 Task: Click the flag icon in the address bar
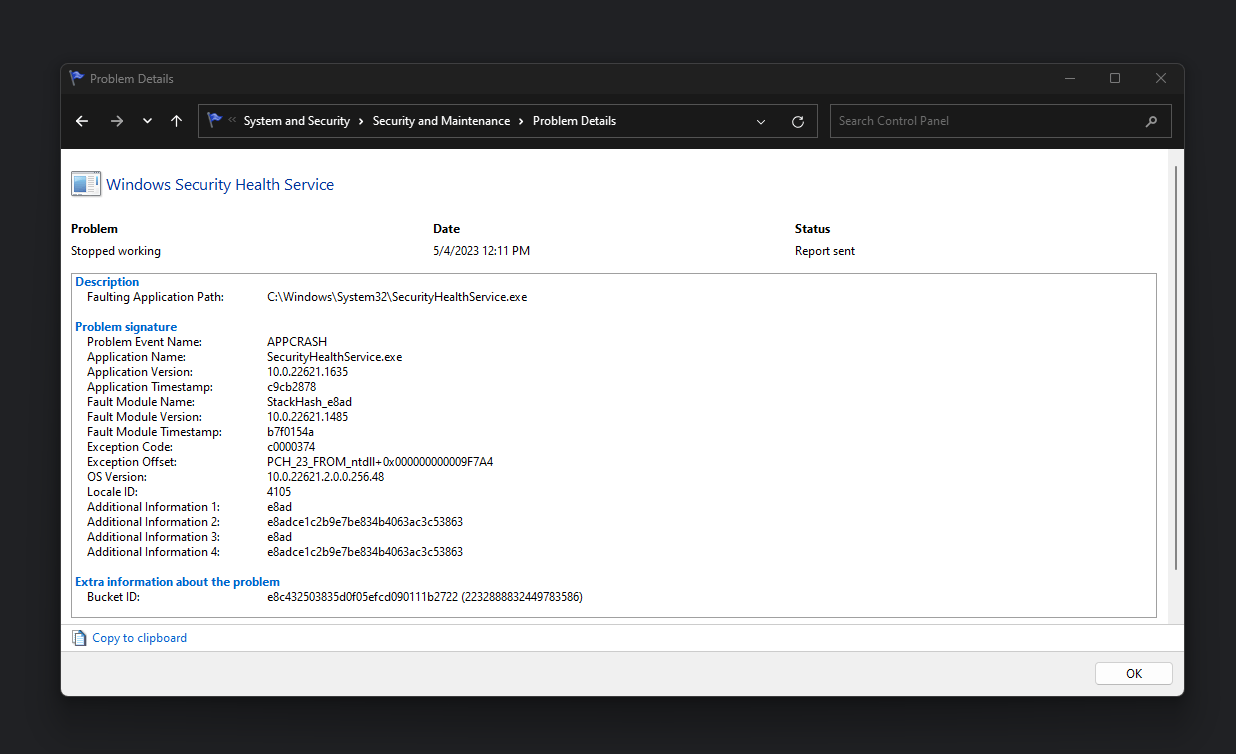point(214,120)
